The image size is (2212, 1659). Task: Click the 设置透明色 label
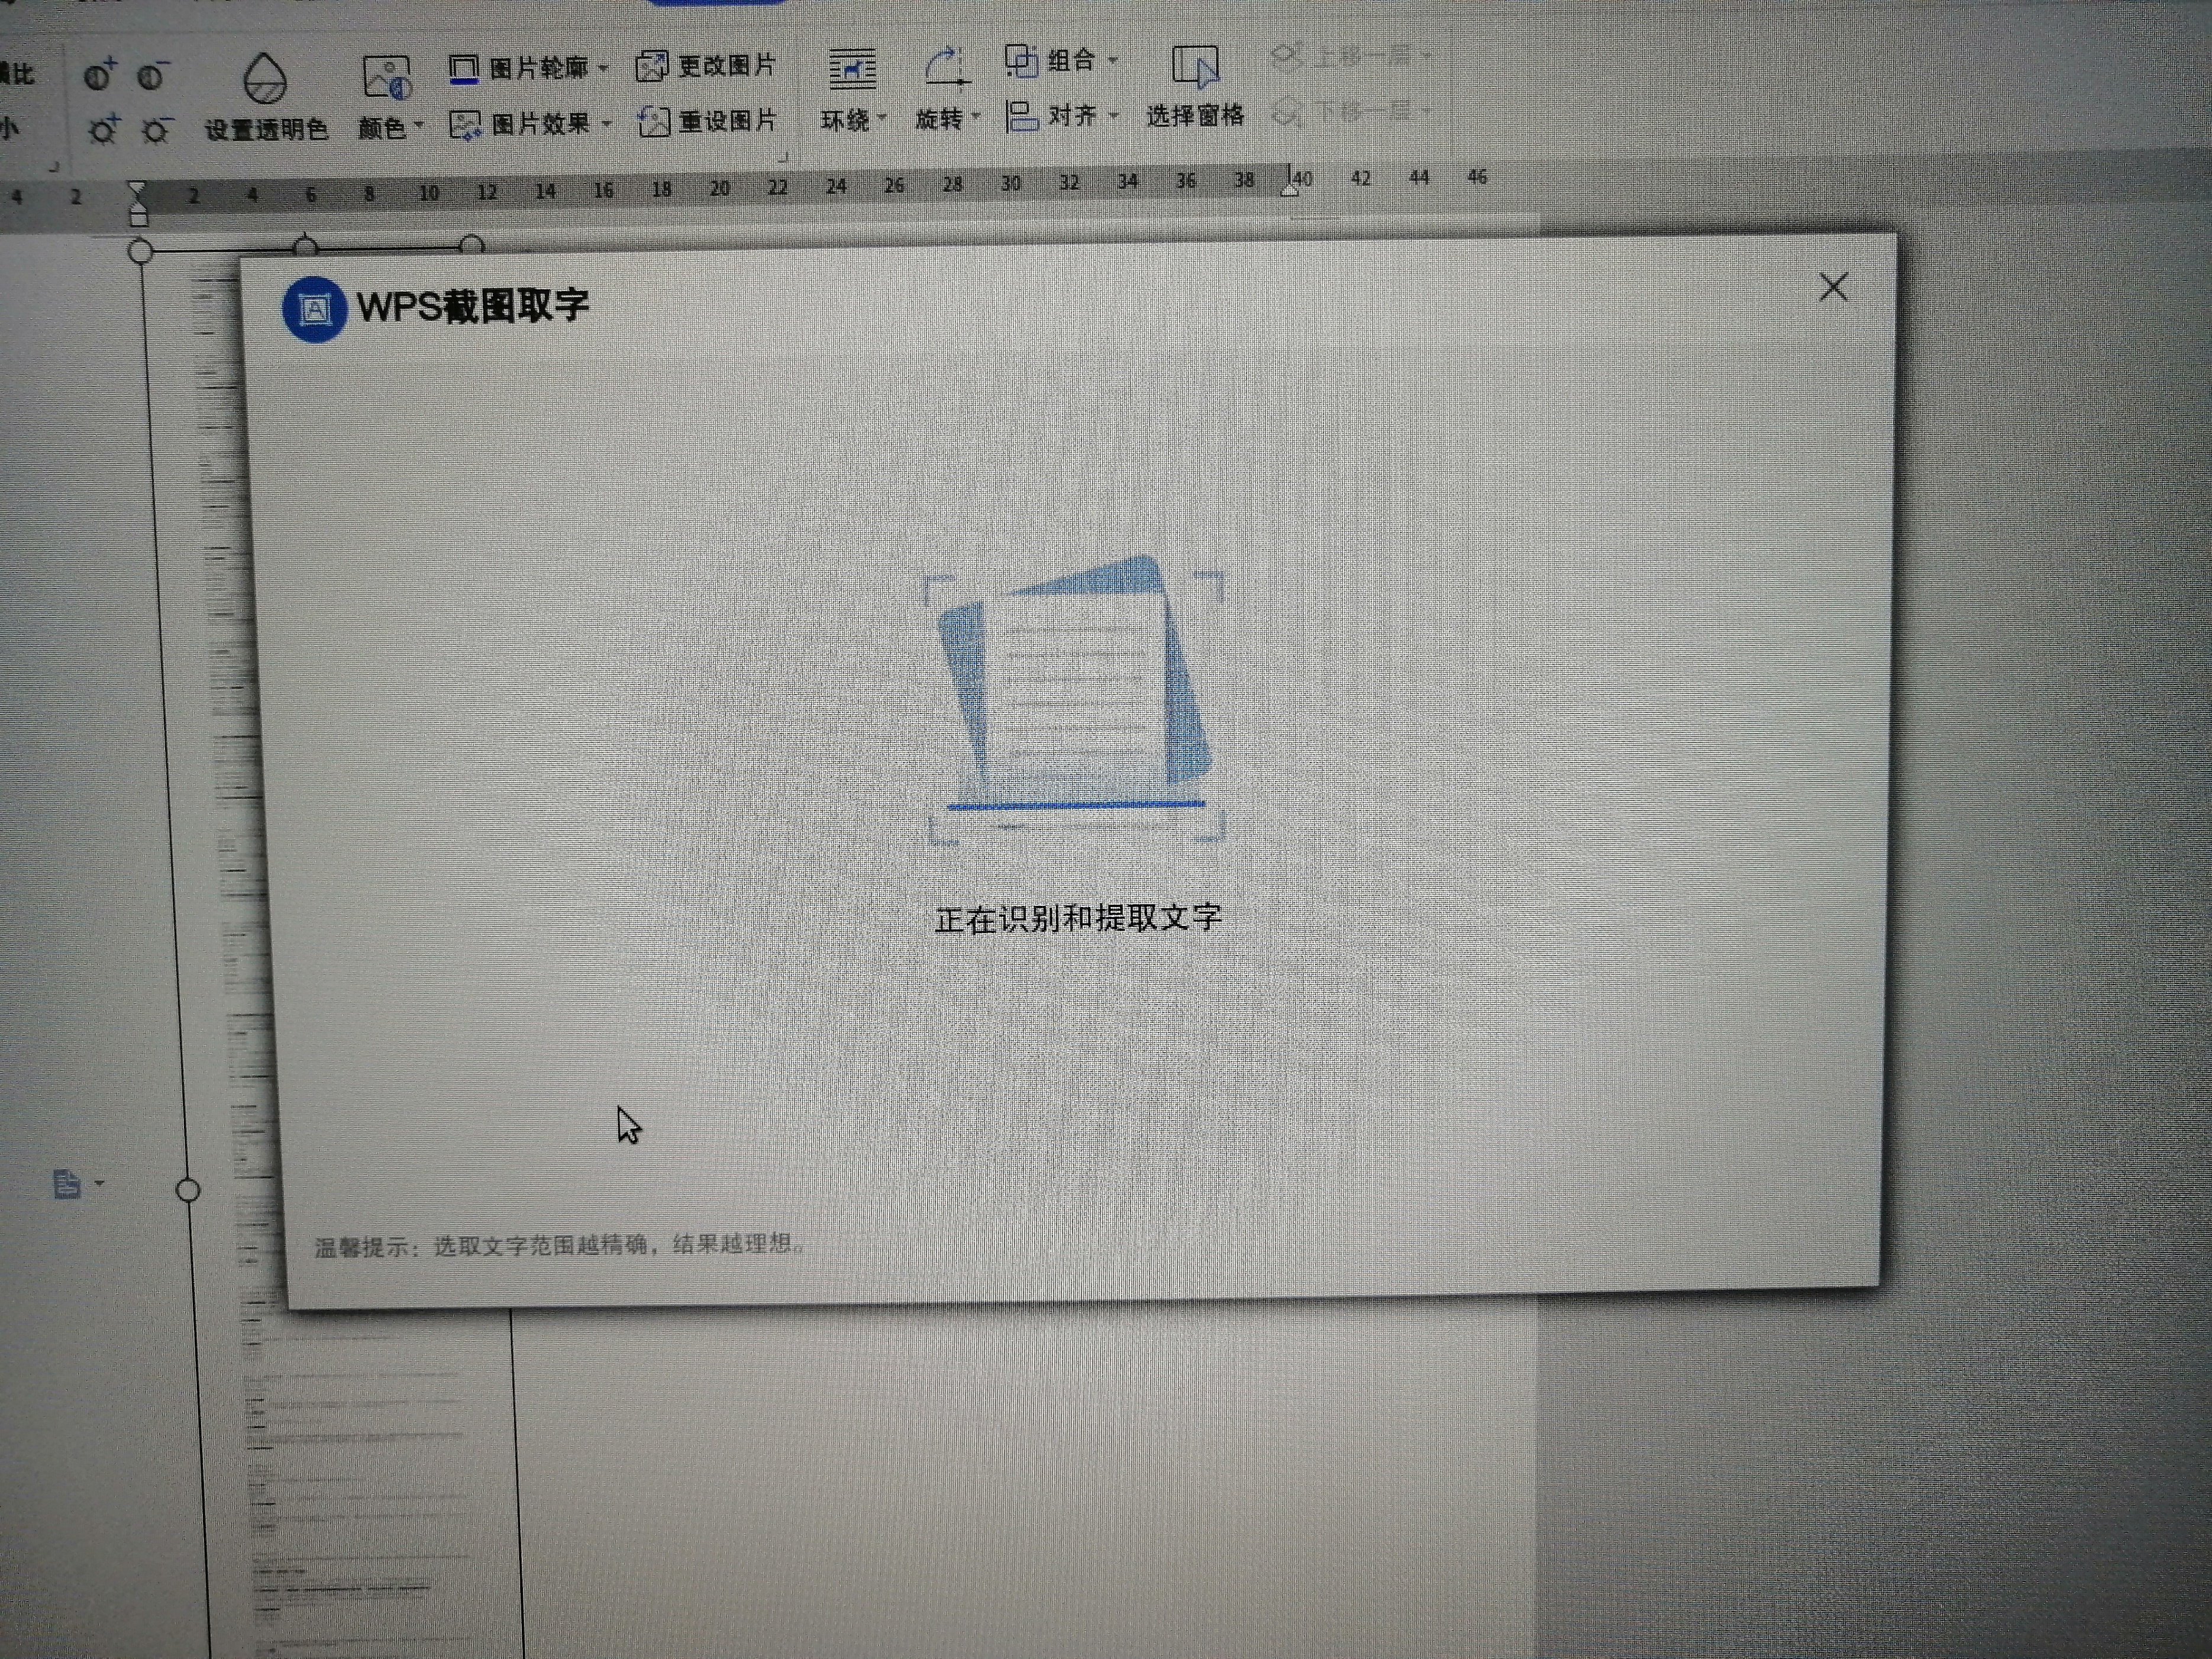tap(267, 130)
